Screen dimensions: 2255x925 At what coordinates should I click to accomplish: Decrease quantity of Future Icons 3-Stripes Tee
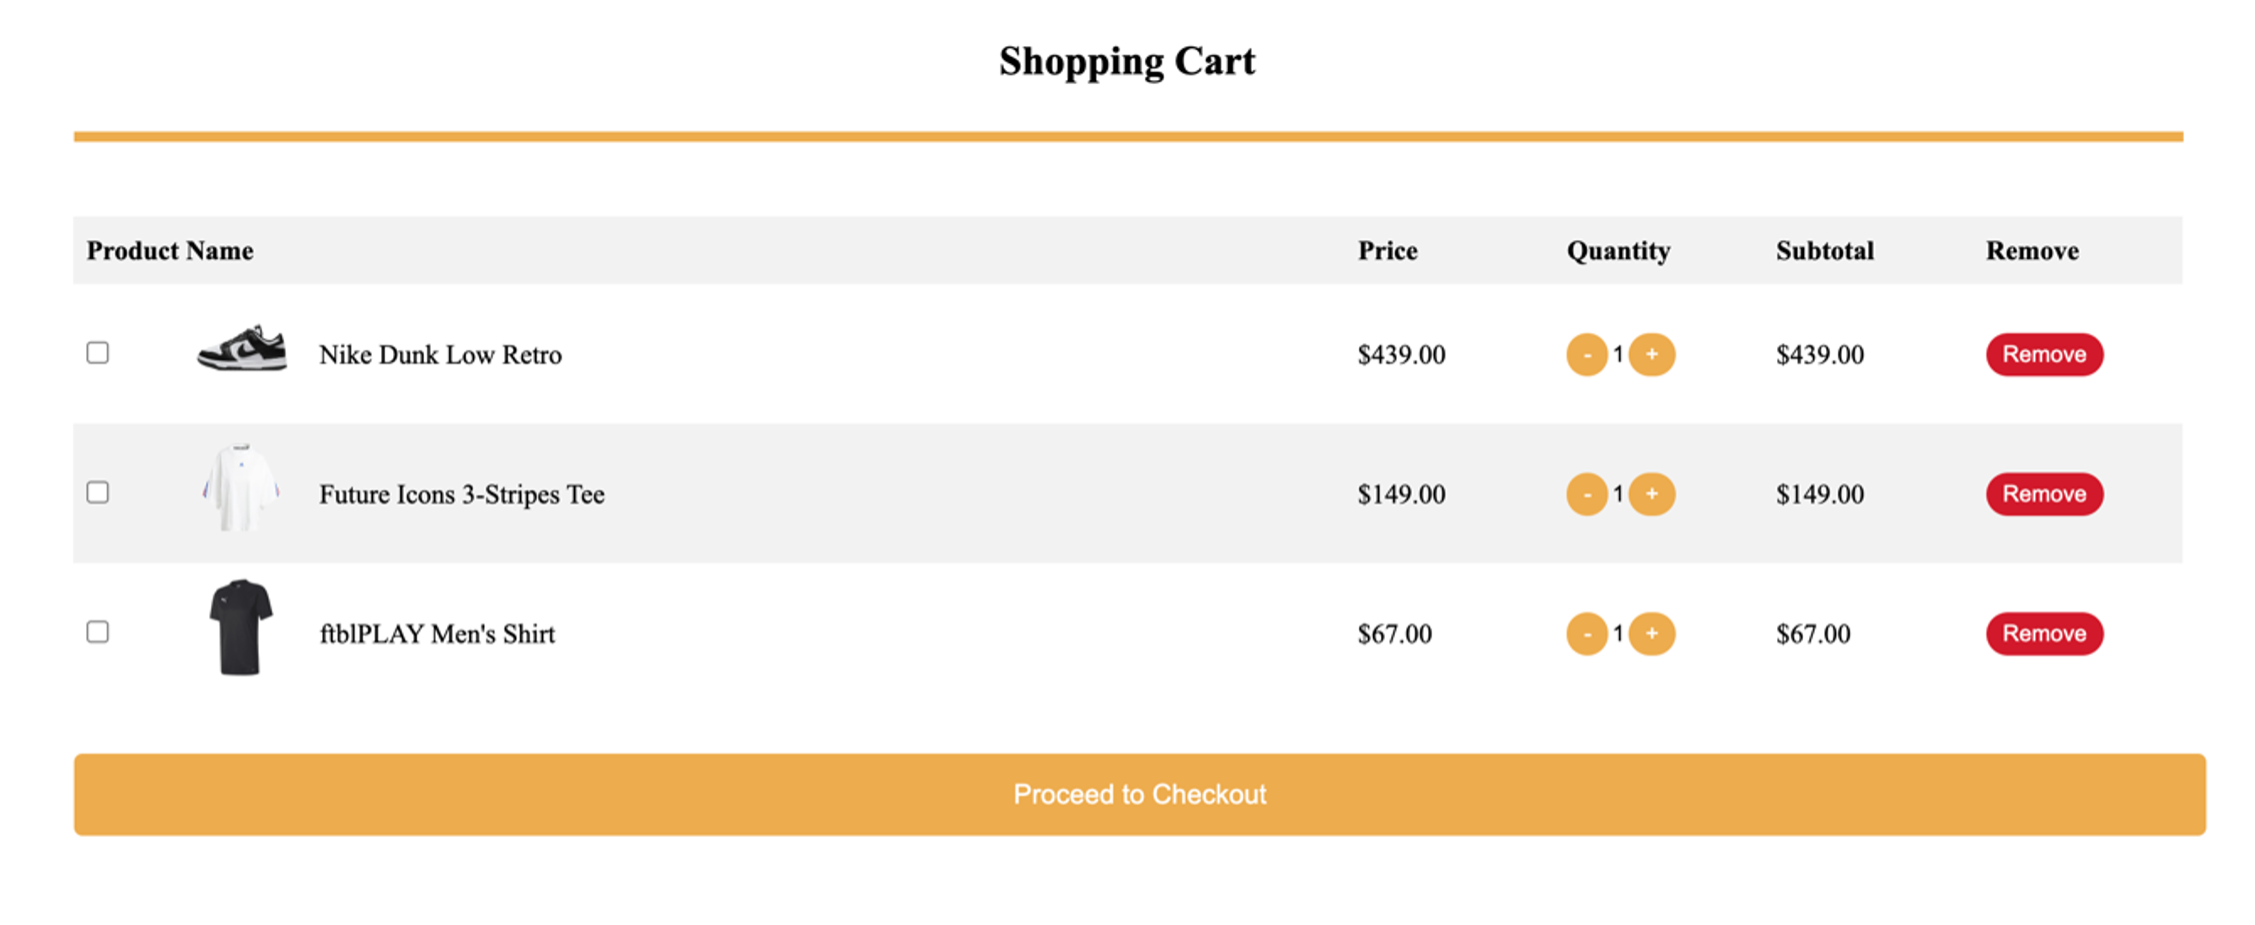point(1586,494)
